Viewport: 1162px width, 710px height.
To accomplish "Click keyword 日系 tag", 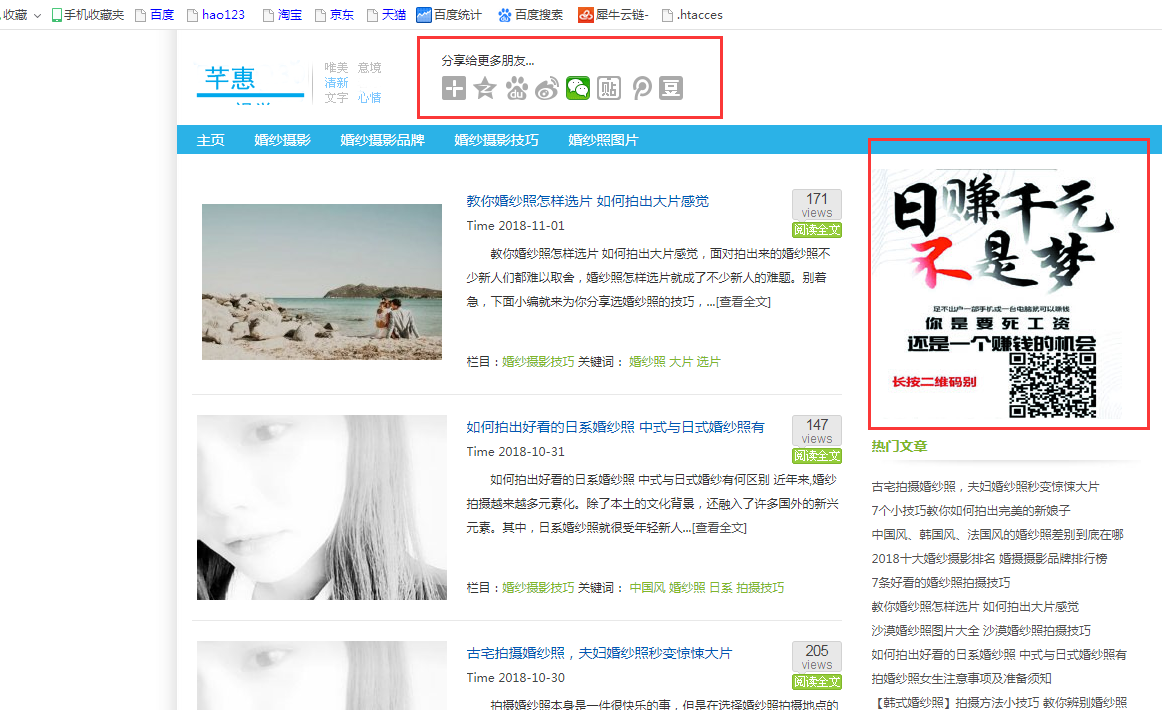I will coord(721,588).
